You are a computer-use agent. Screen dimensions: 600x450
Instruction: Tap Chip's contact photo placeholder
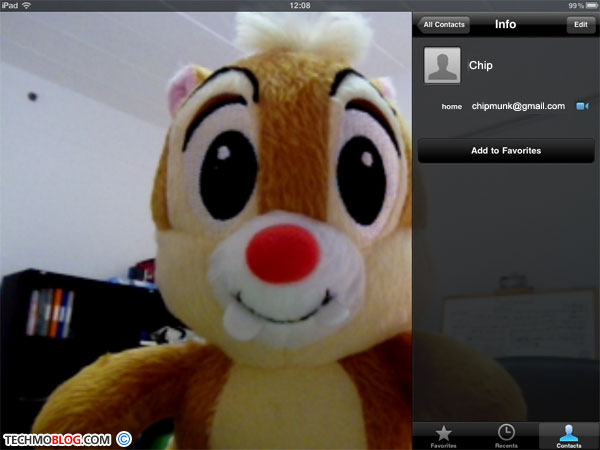[442, 65]
